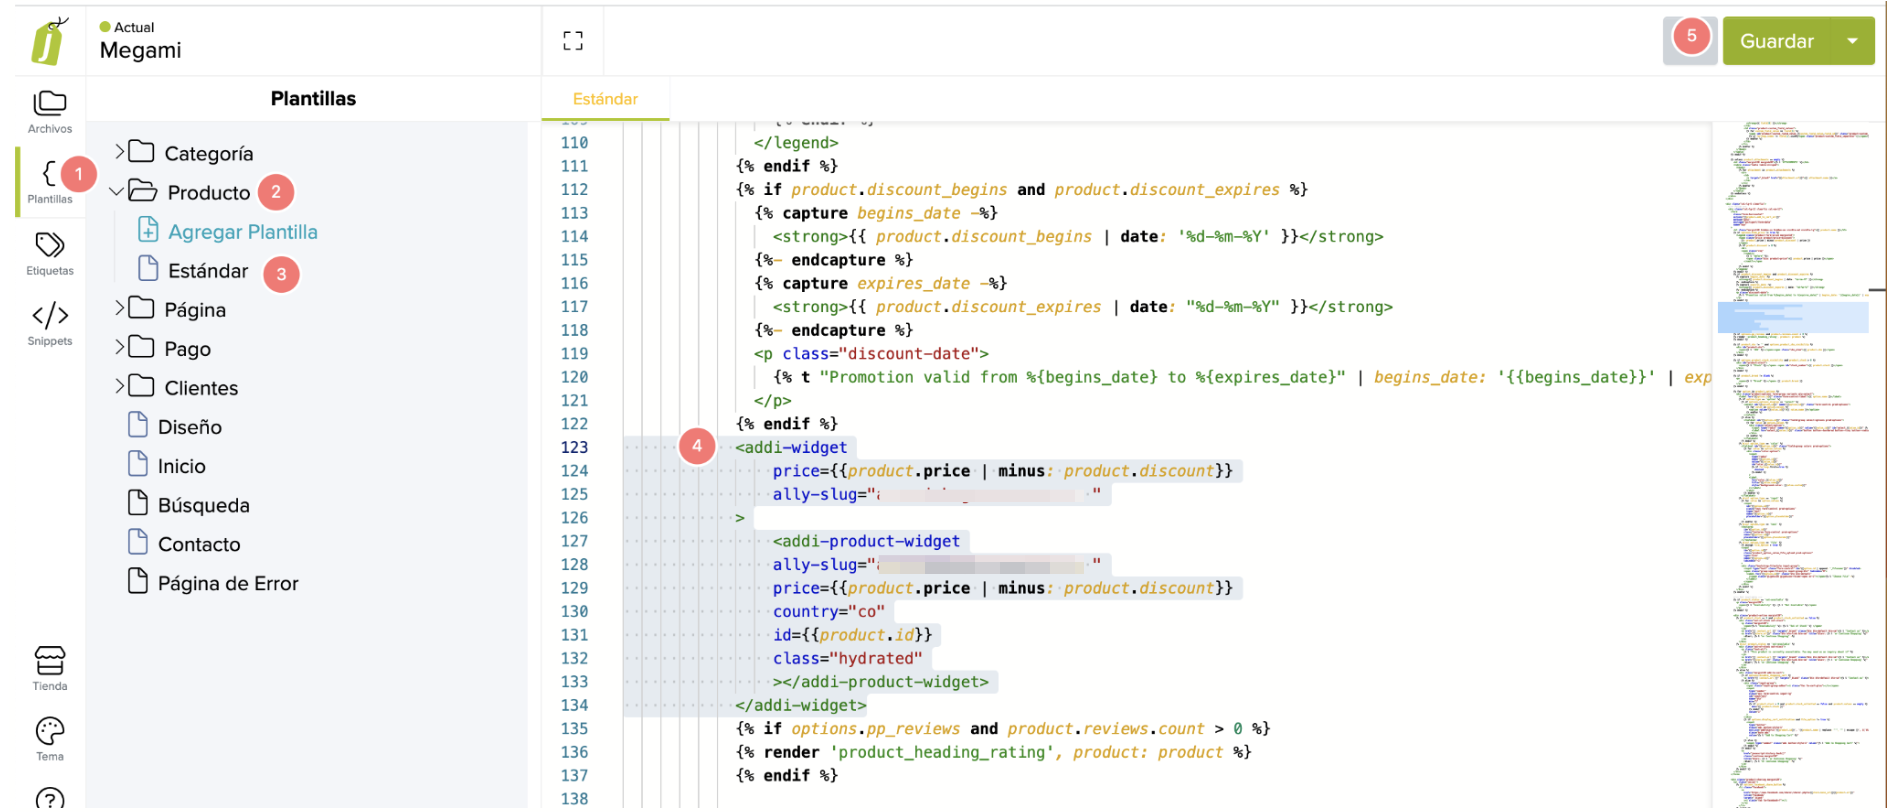Open the Diseño template file
This screenshot has height=812, width=1898.
(189, 427)
